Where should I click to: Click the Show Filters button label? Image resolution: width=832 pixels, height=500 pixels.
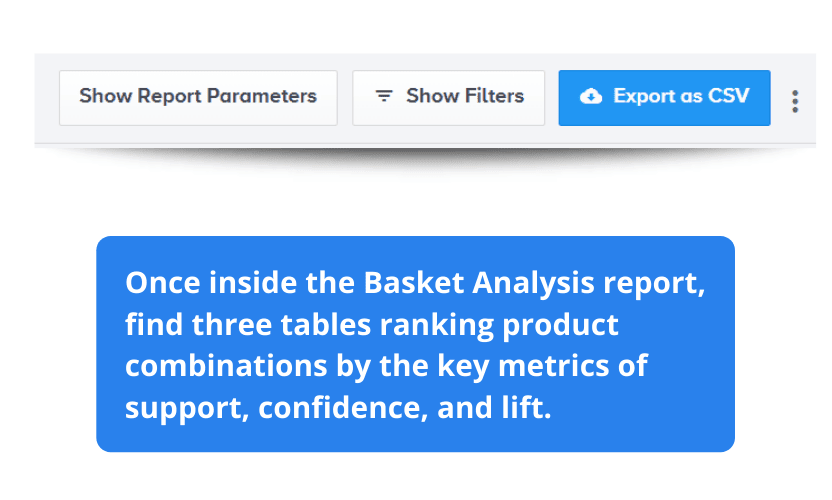[465, 96]
